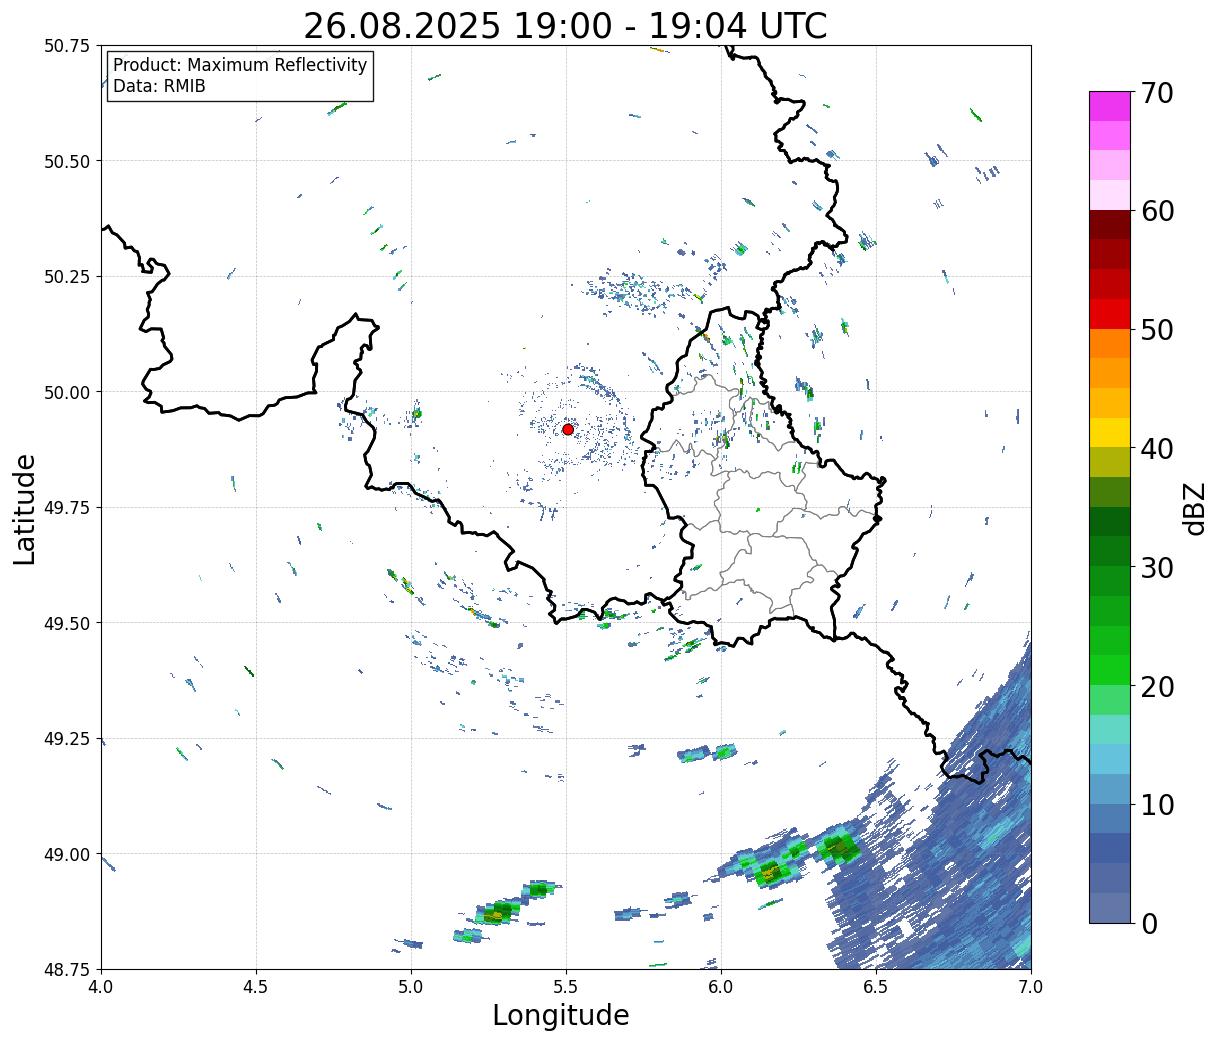This screenshot has height=1040, width=1219.
Task: Click the bright red 50 dBZ swatch
Action: pos(1110,314)
